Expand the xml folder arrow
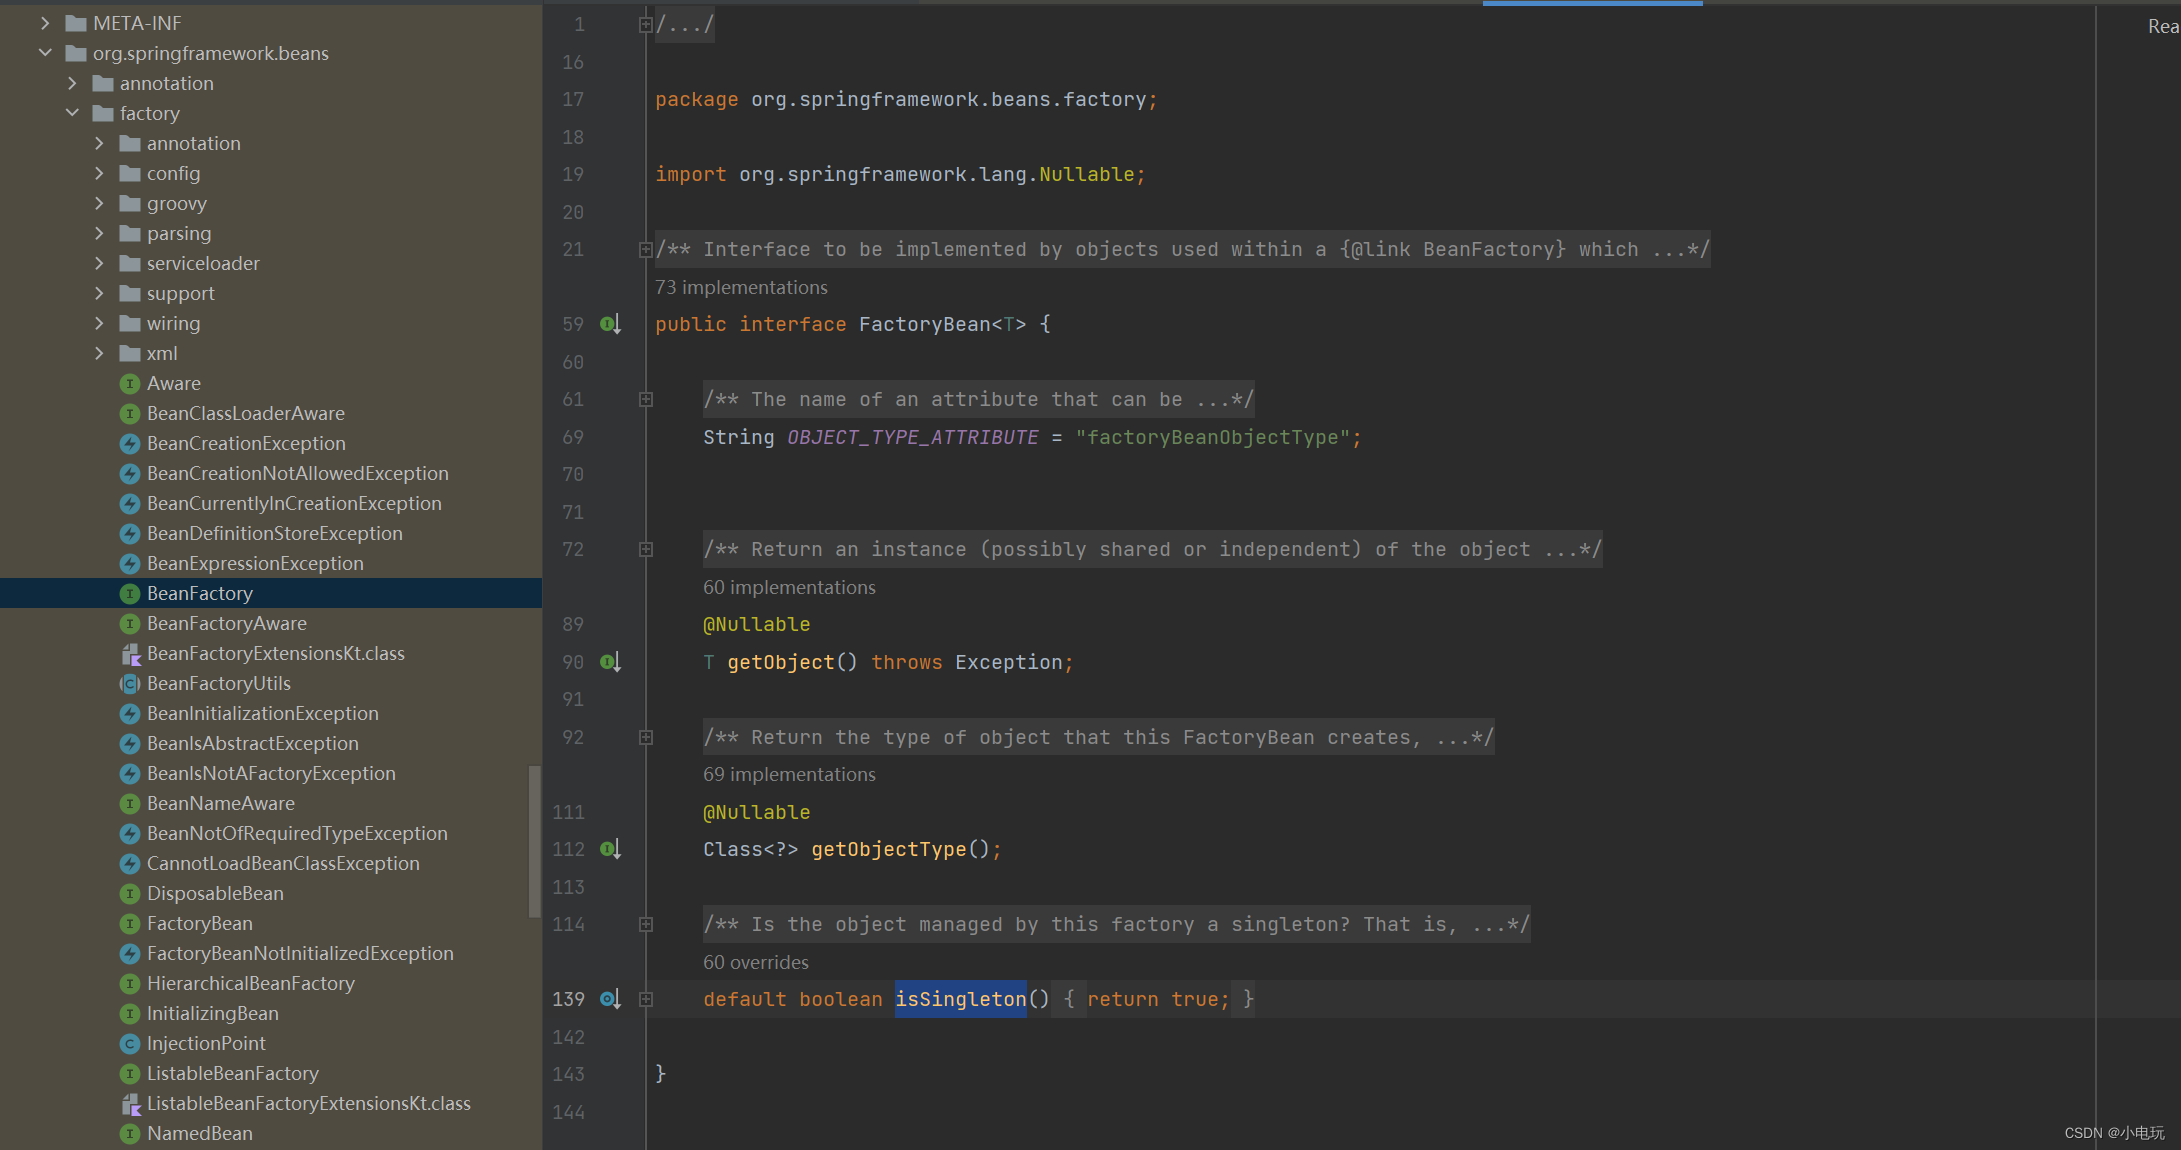 [x=99, y=353]
